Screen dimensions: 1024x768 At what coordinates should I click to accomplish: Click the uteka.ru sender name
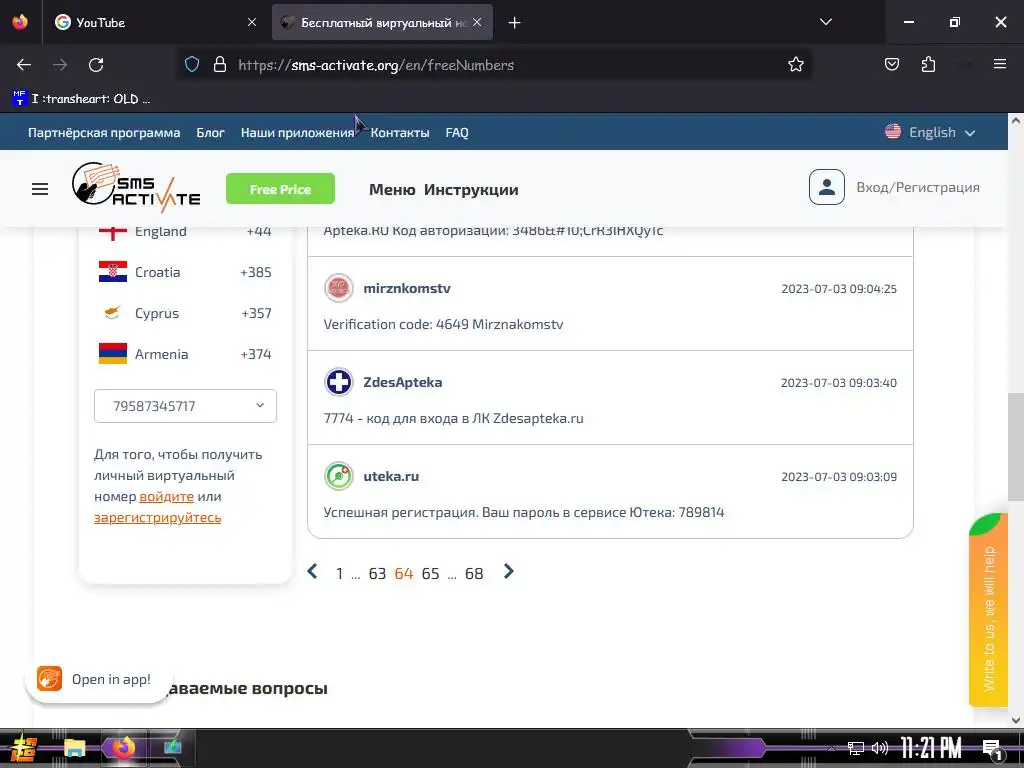(391, 476)
